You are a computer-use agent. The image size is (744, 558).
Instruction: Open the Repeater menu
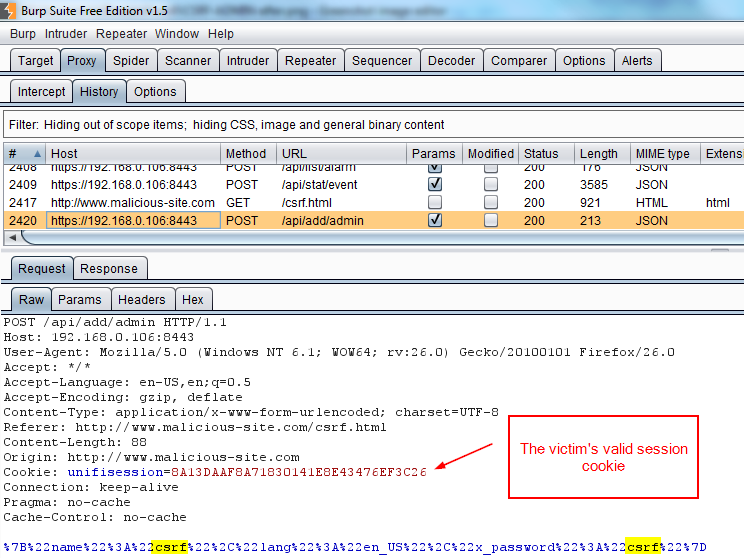[121, 34]
